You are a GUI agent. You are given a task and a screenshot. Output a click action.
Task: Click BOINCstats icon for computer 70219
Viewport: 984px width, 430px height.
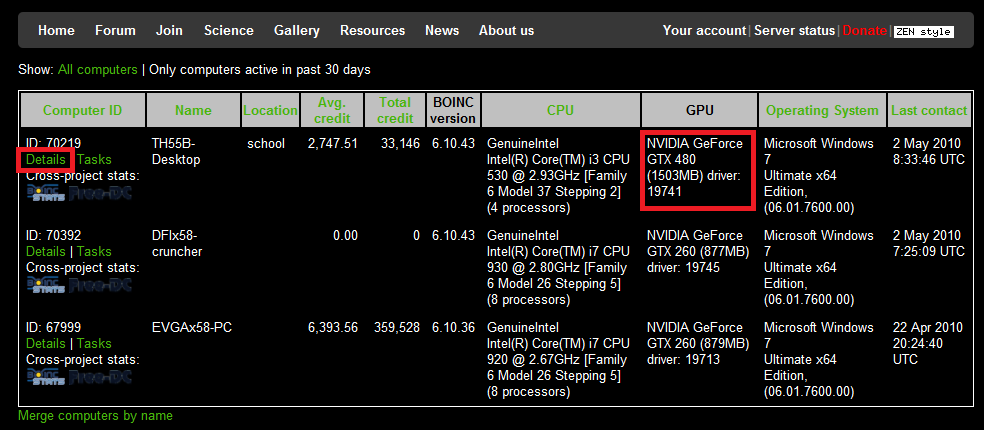46,192
